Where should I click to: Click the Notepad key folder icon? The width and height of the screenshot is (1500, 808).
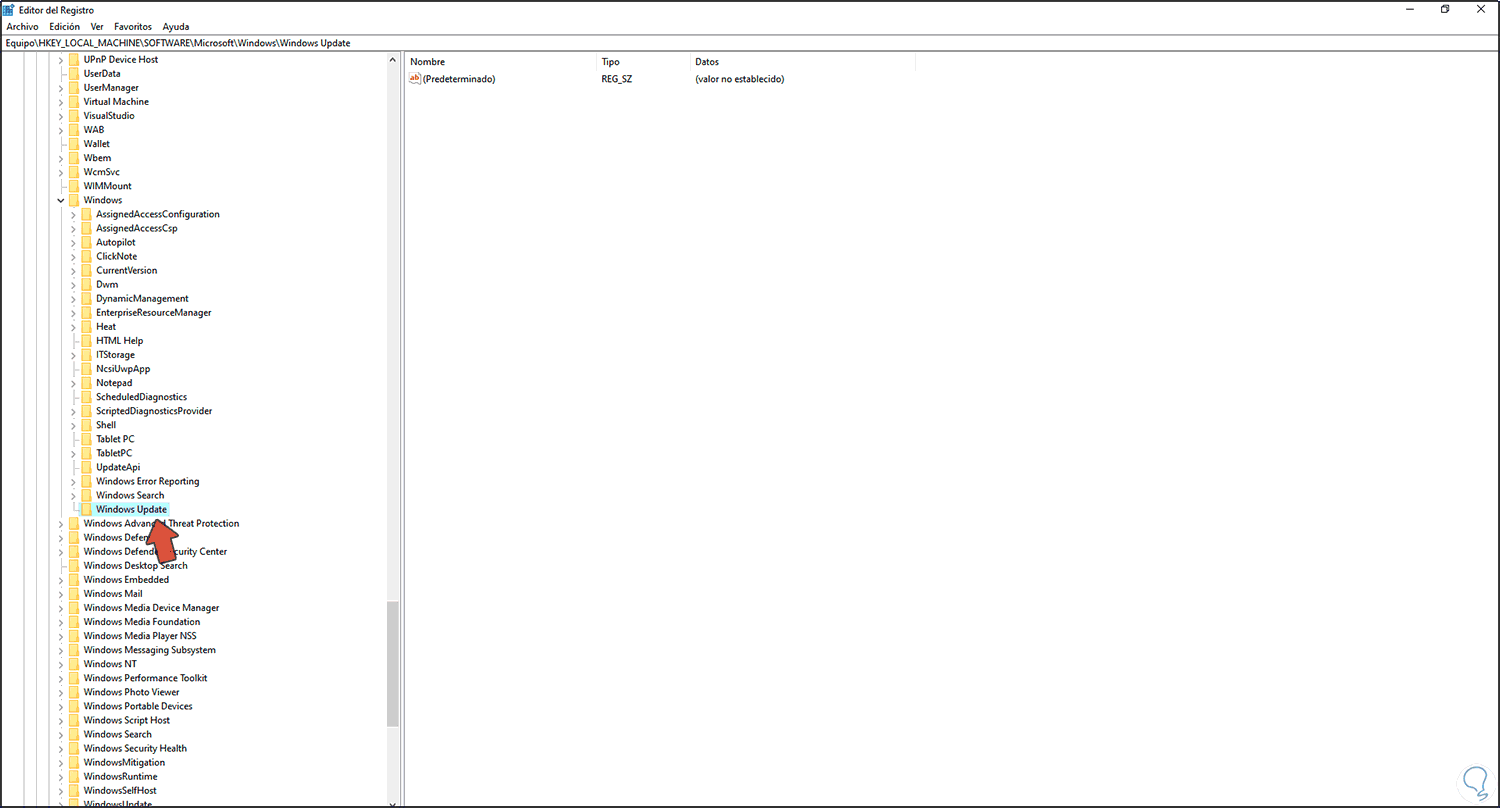87,383
